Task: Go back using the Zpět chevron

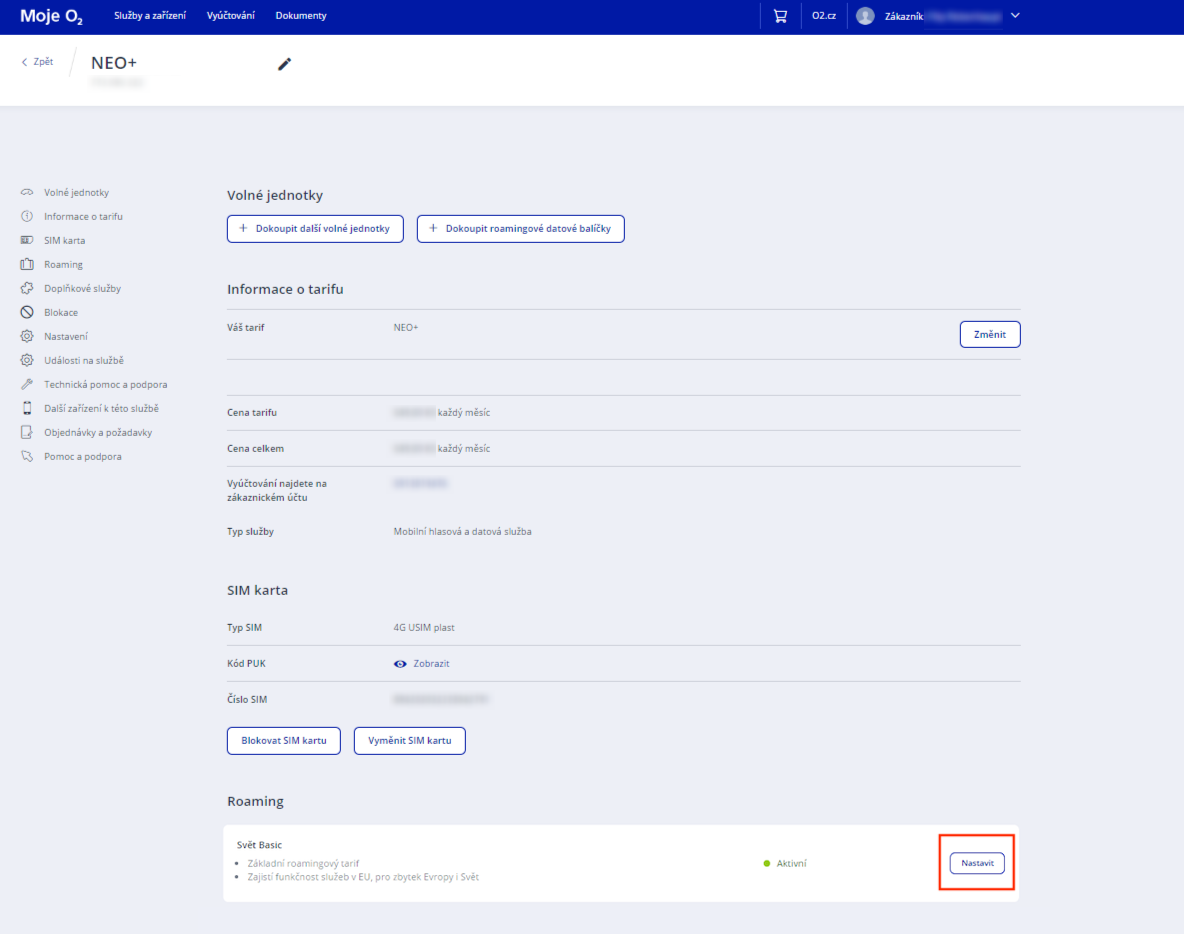Action: 25,62
